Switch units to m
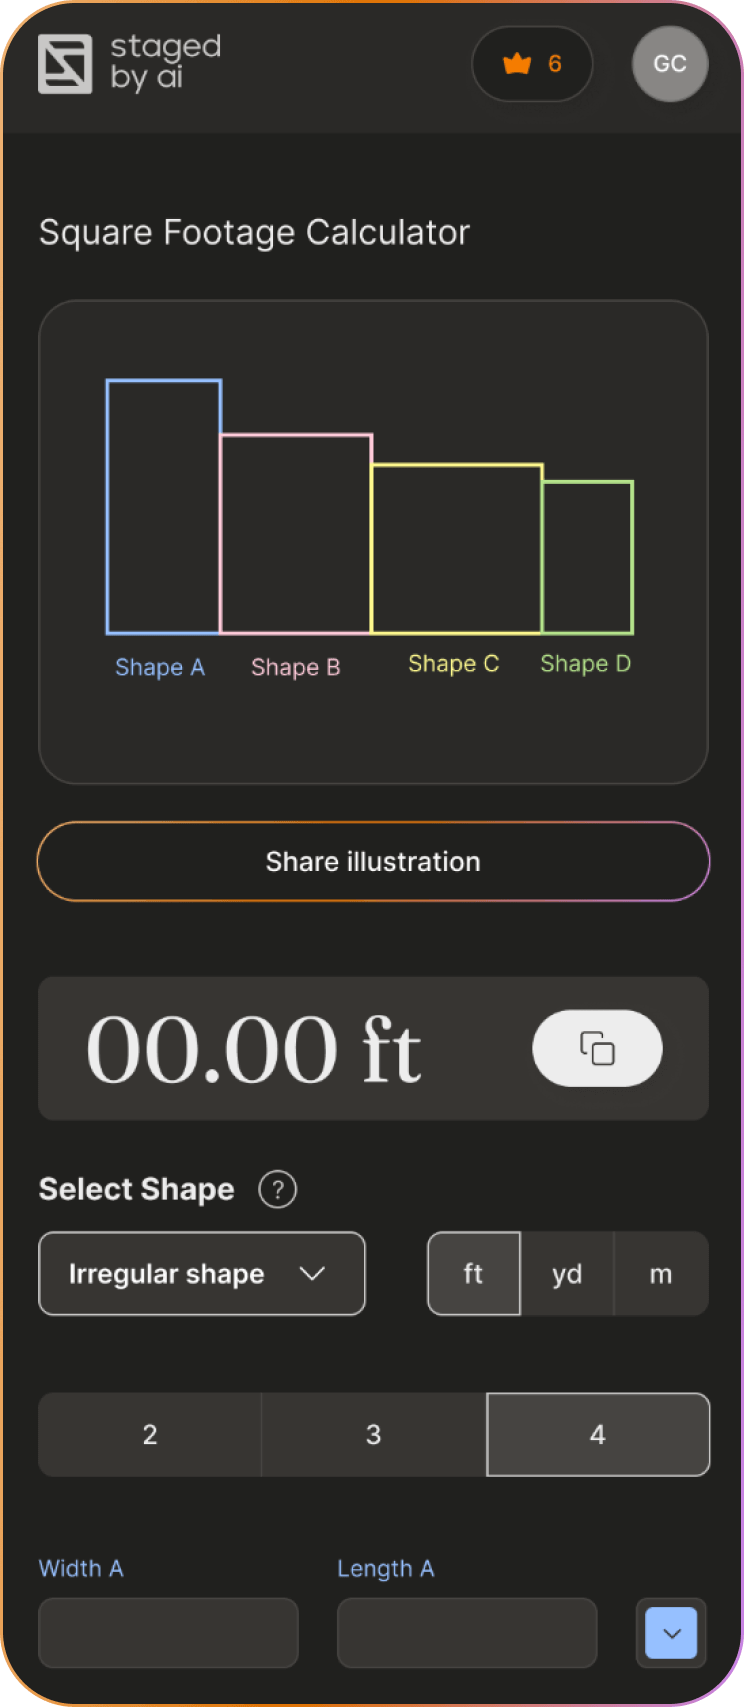Screen dimensions: 744x1707 [661, 1273]
